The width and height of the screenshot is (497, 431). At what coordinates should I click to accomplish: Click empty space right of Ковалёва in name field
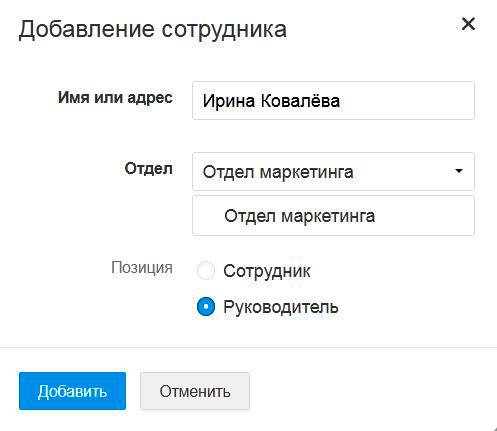[407, 100]
